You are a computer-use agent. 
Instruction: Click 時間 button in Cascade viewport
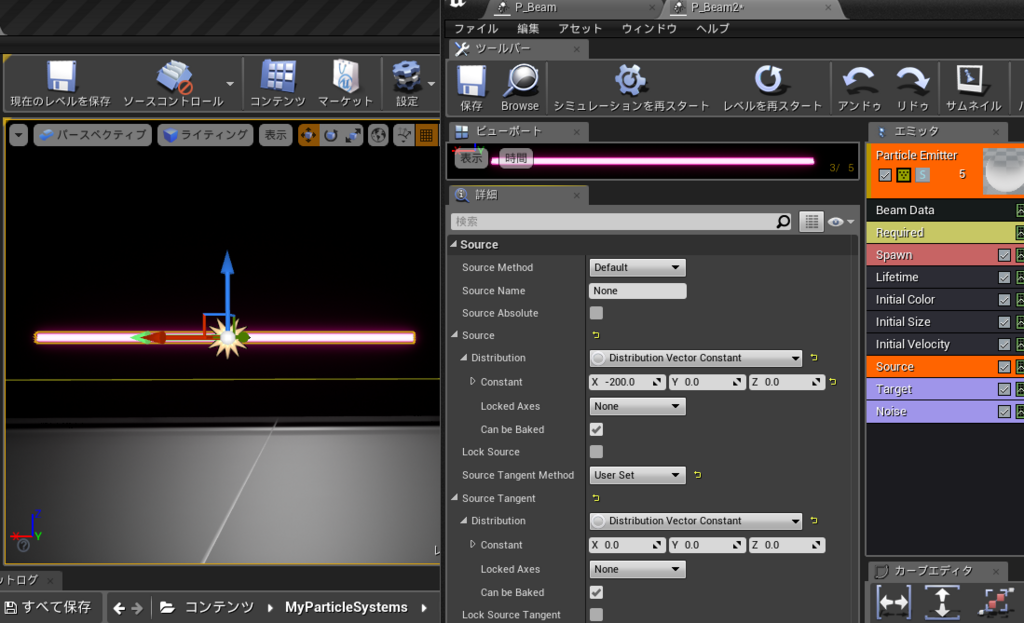tap(516, 158)
